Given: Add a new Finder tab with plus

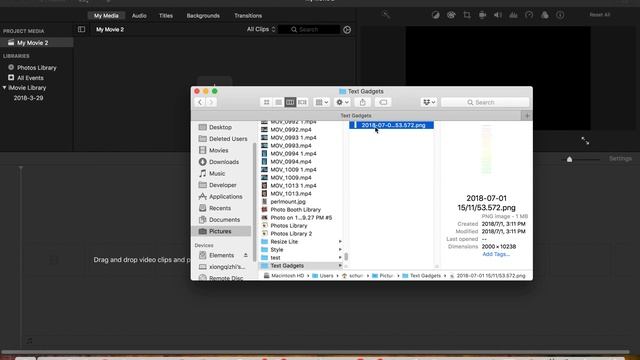Looking at the screenshot, I should coord(527,116).
